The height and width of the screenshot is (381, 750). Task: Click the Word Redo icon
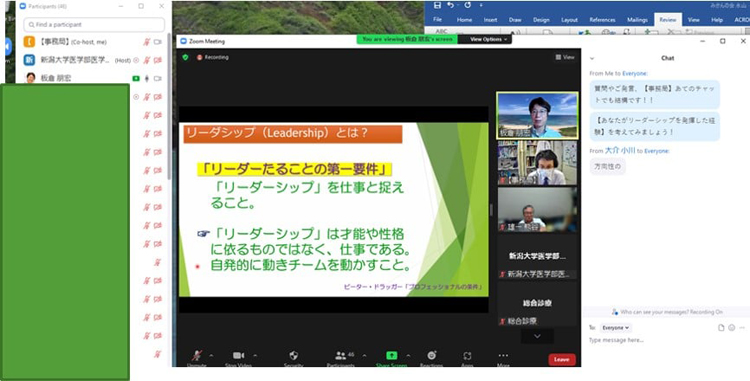(467, 5)
